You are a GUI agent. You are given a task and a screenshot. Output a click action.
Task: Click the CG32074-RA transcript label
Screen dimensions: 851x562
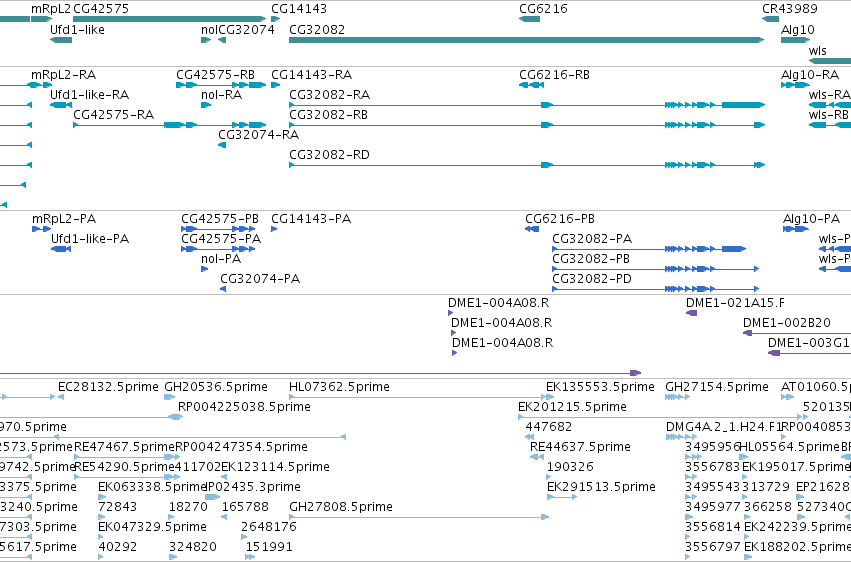[x=258, y=135]
